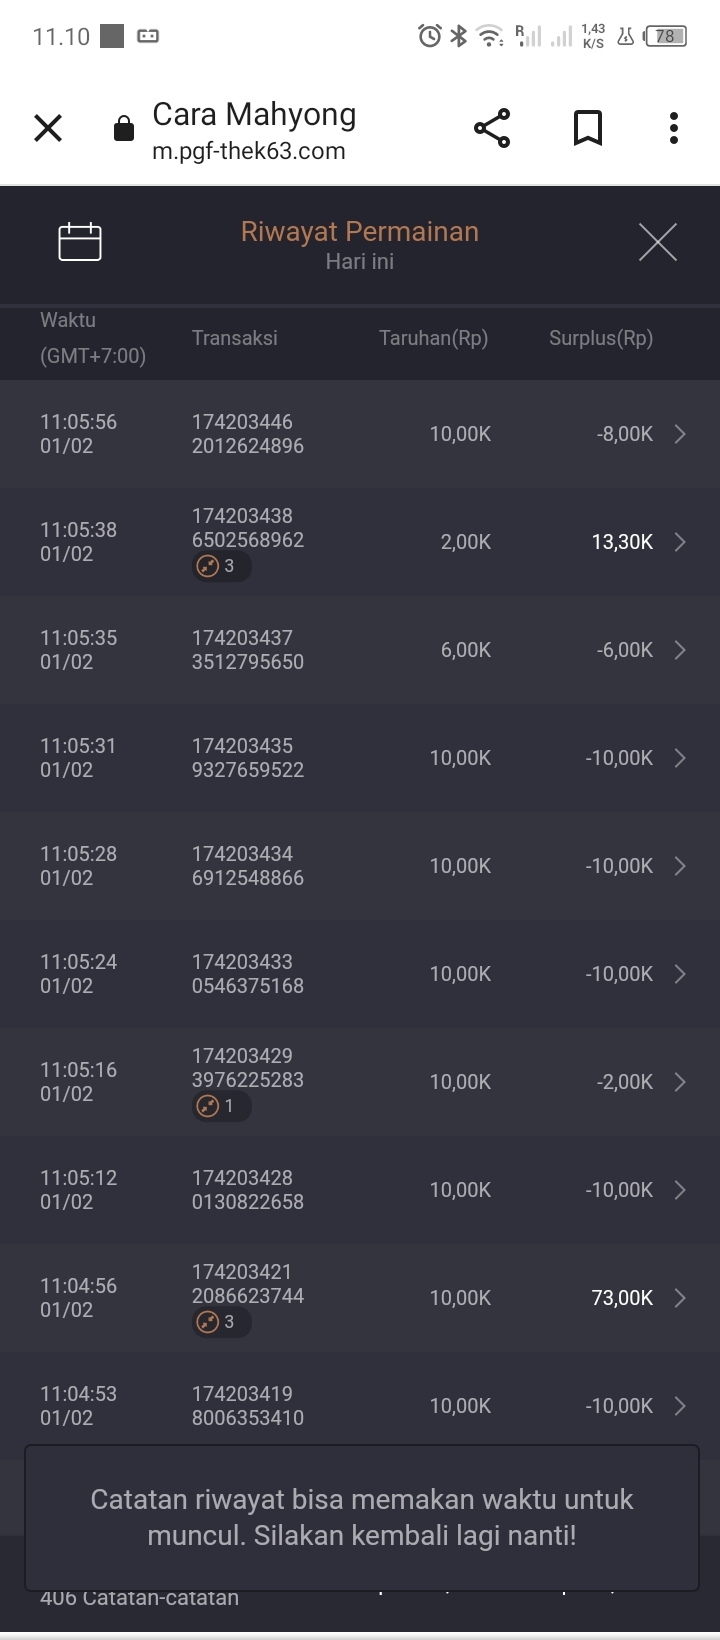Viewport: 720px width, 1640px height.
Task: Tap the lock icon beside site address
Action: click(x=124, y=129)
